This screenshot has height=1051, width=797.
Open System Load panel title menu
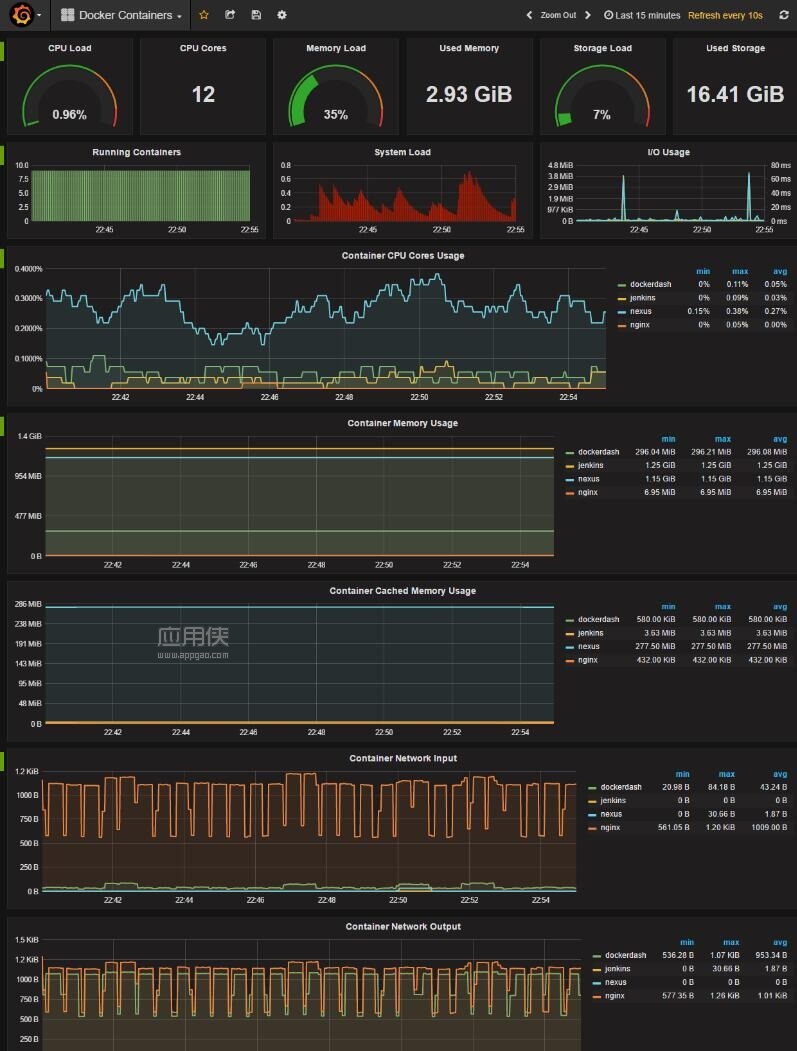pyautogui.click(x=402, y=152)
